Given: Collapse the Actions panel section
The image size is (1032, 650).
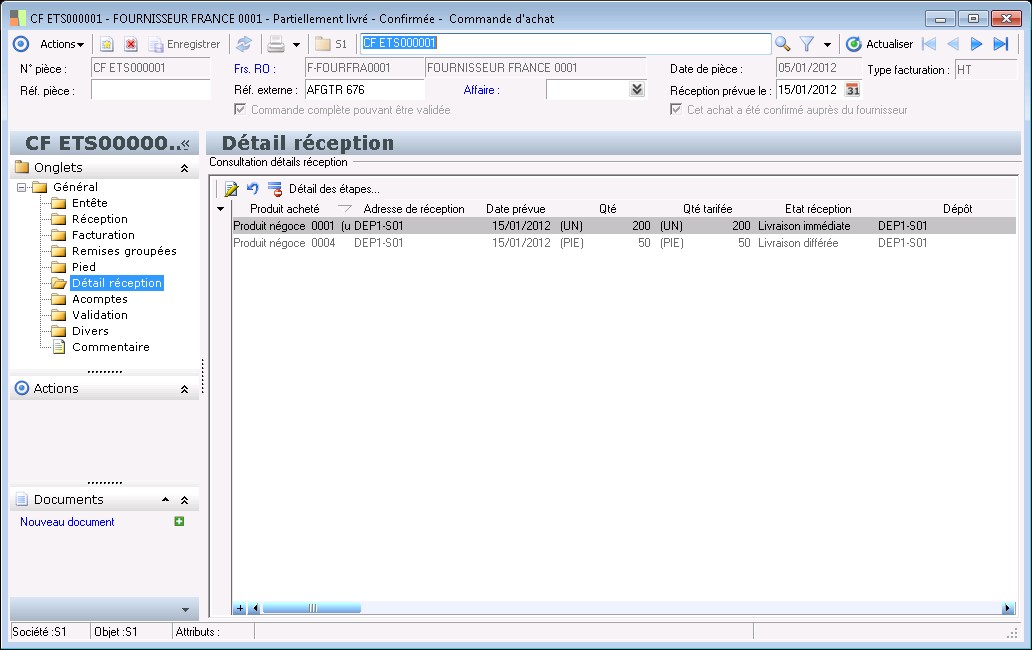Looking at the screenshot, I should (x=184, y=389).
